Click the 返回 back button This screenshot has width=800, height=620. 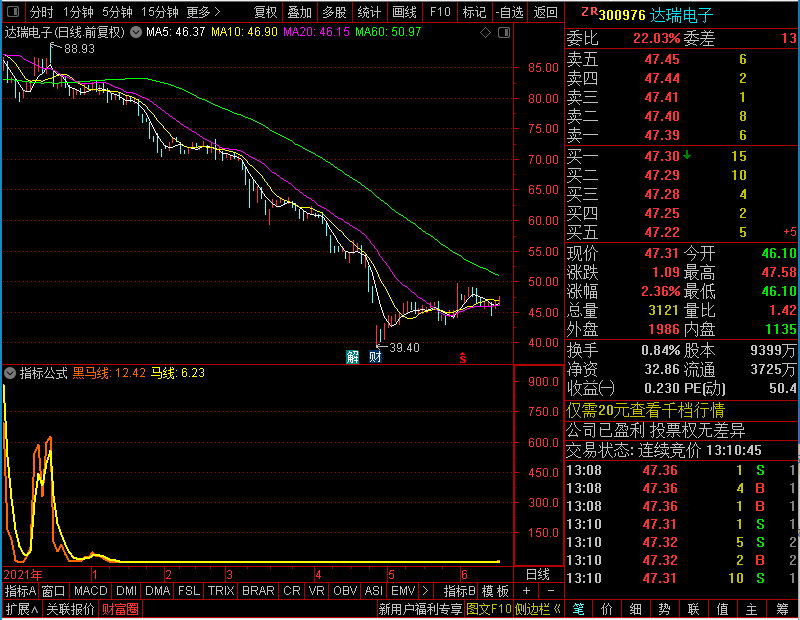click(545, 12)
